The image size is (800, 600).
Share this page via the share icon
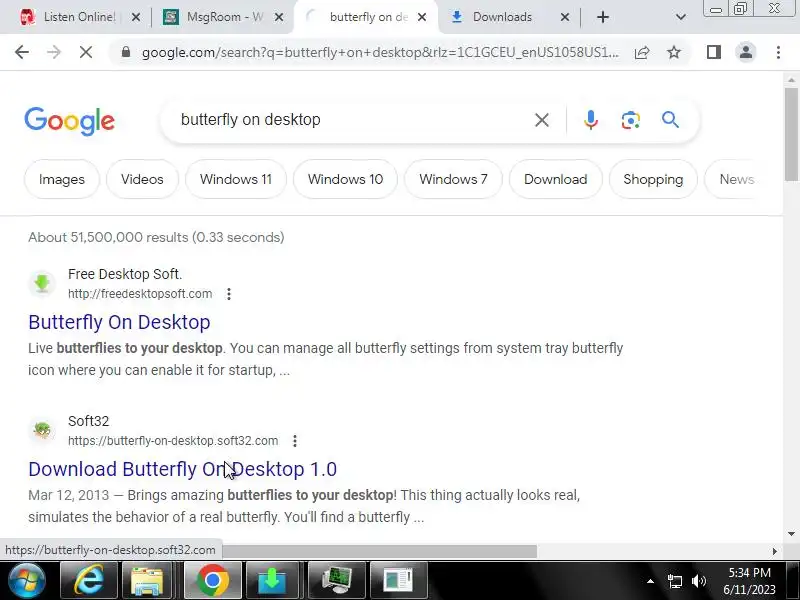[x=642, y=52]
